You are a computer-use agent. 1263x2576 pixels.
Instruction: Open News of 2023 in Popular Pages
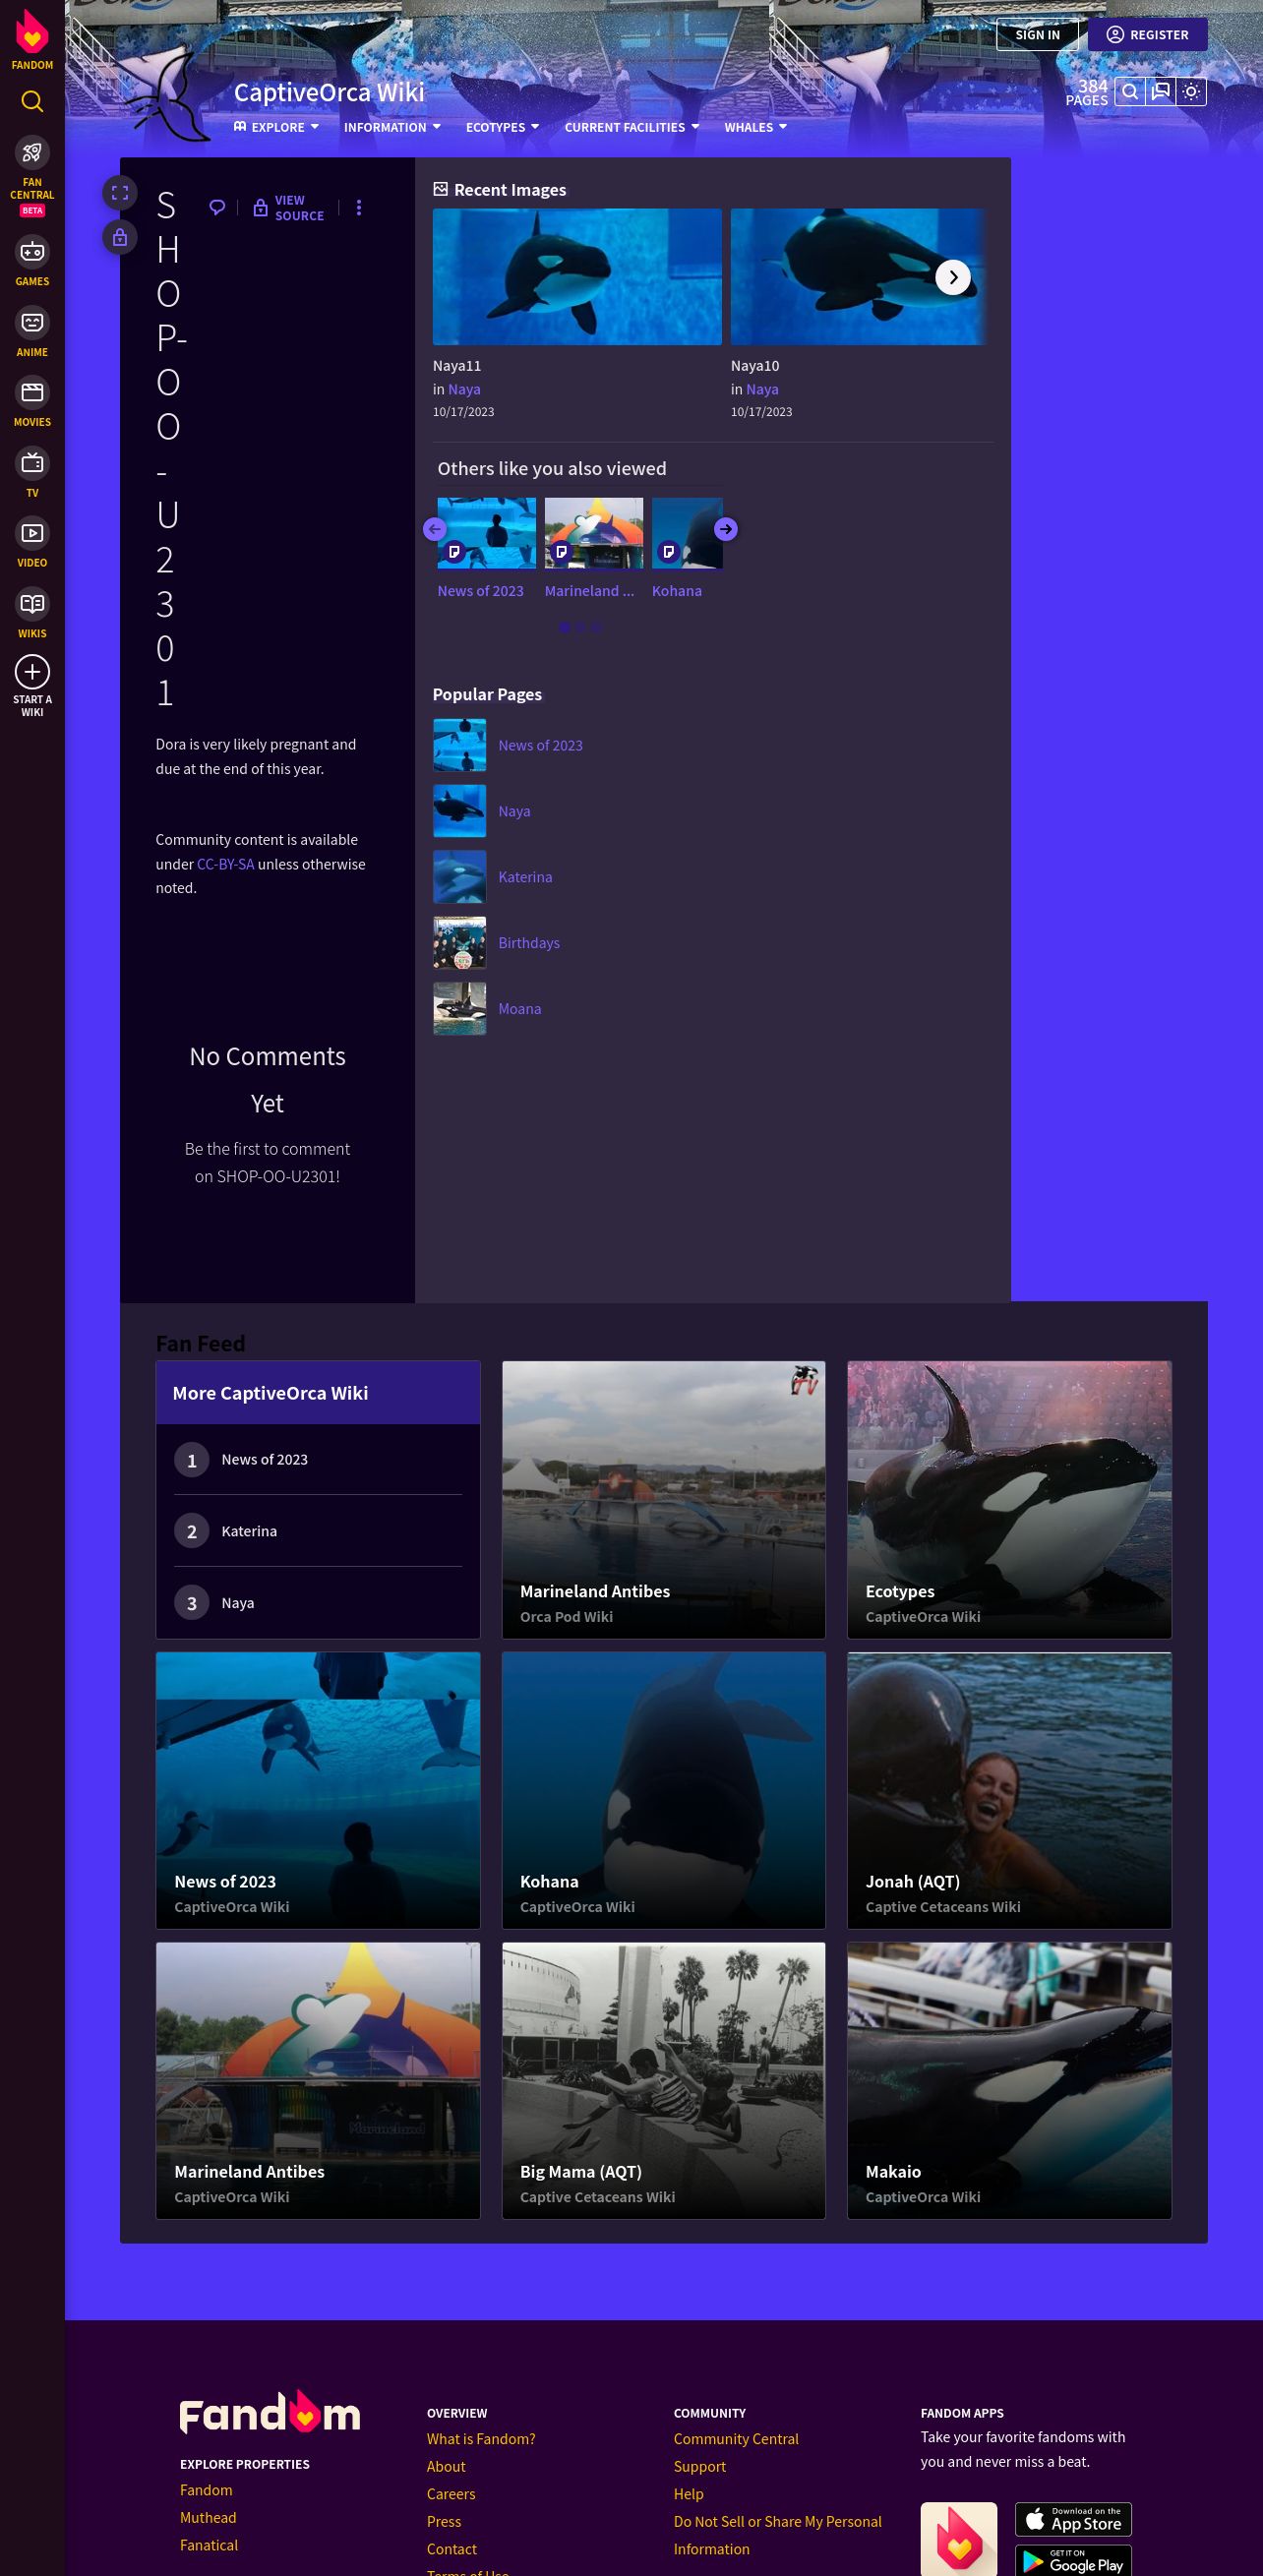540,745
